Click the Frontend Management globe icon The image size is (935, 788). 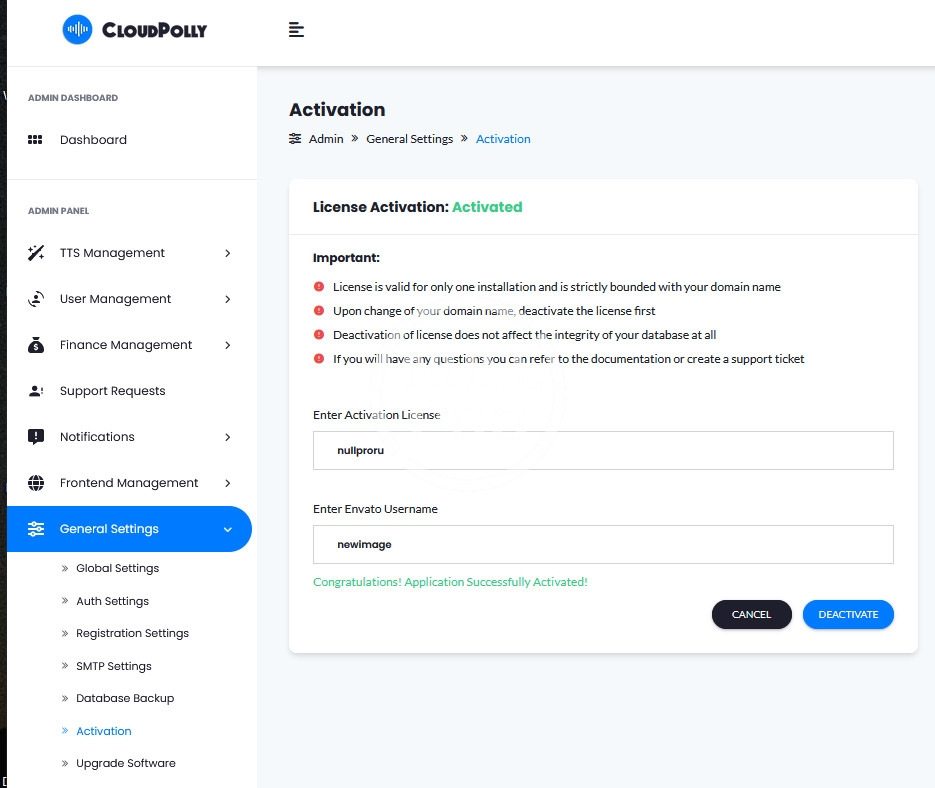[x=36, y=483]
